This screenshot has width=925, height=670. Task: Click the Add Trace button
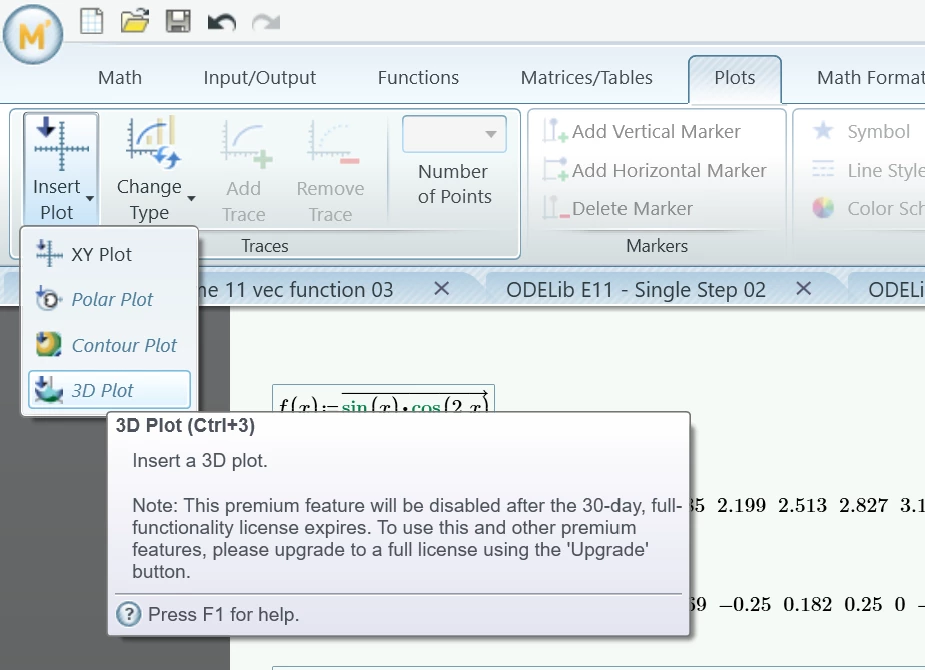click(244, 170)
